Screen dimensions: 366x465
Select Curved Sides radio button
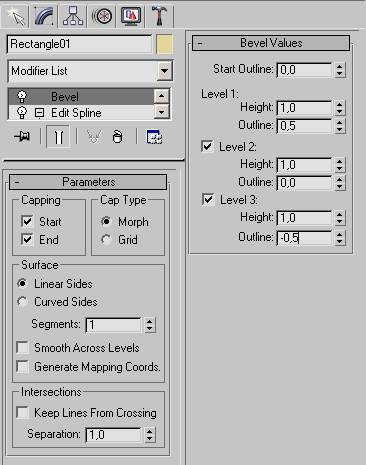[22, 302]
